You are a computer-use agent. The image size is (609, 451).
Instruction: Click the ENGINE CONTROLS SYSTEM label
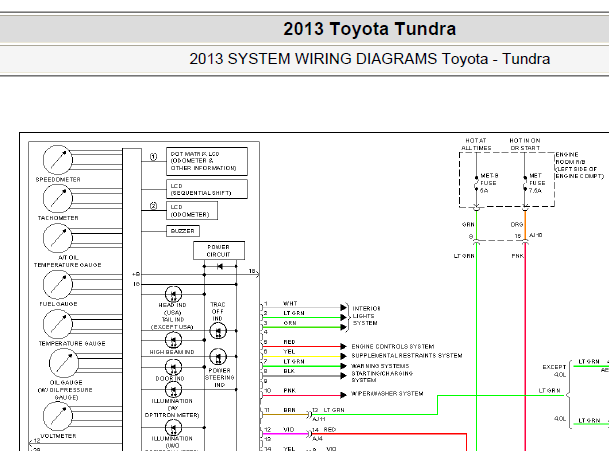[393, 347]
